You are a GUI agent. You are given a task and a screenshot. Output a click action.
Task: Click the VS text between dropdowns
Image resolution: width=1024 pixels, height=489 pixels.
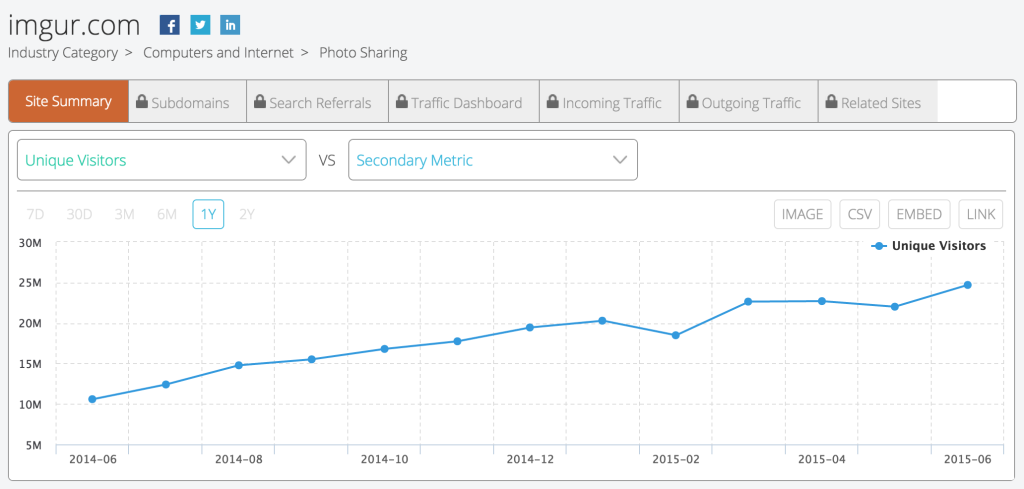(327, 160)
